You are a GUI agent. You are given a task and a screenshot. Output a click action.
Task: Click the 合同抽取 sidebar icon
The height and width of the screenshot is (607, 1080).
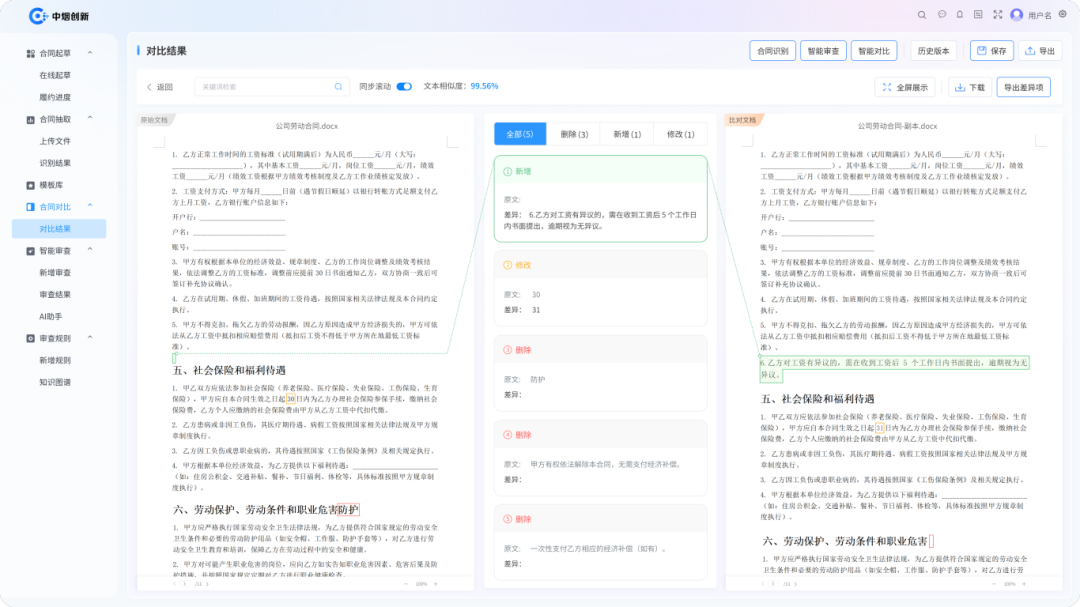coord(30,119)
